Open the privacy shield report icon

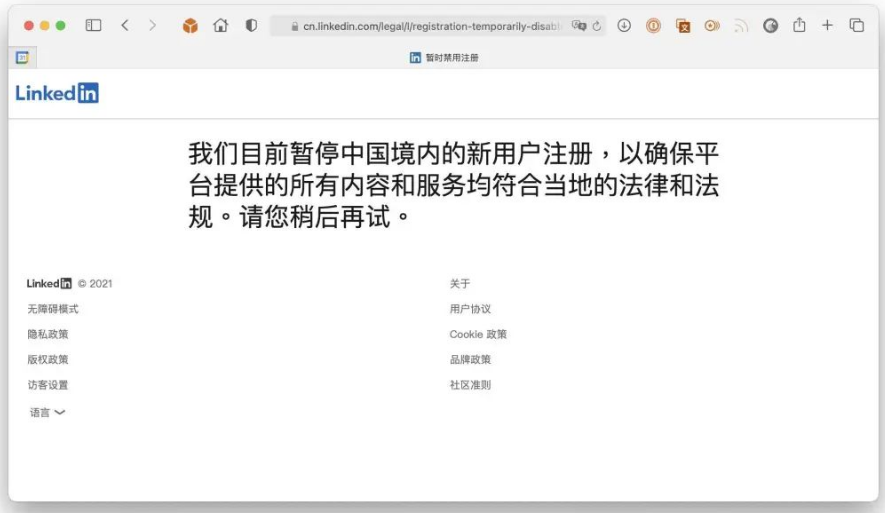tap(251, 26)
